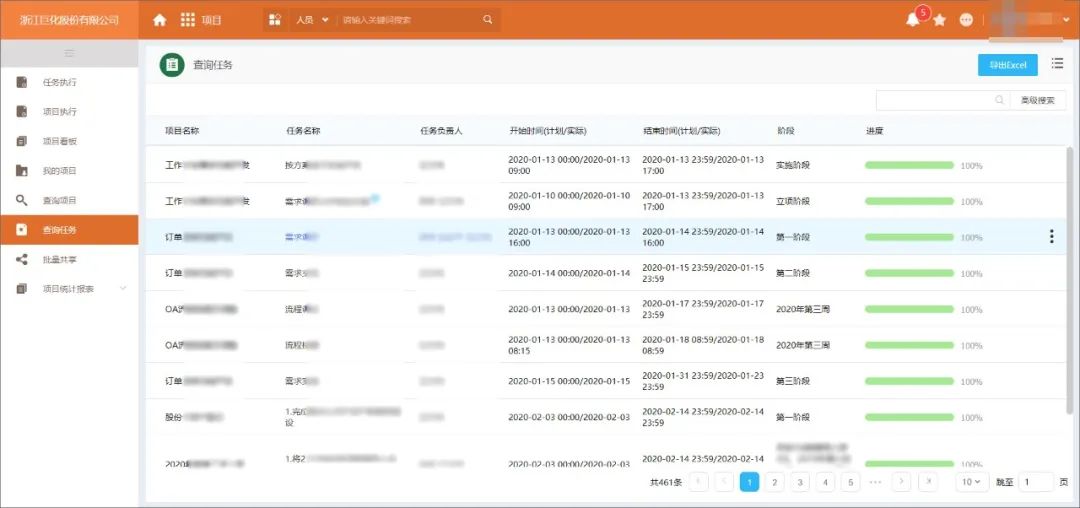Click the jump-to-page input field

(1035, 482)
